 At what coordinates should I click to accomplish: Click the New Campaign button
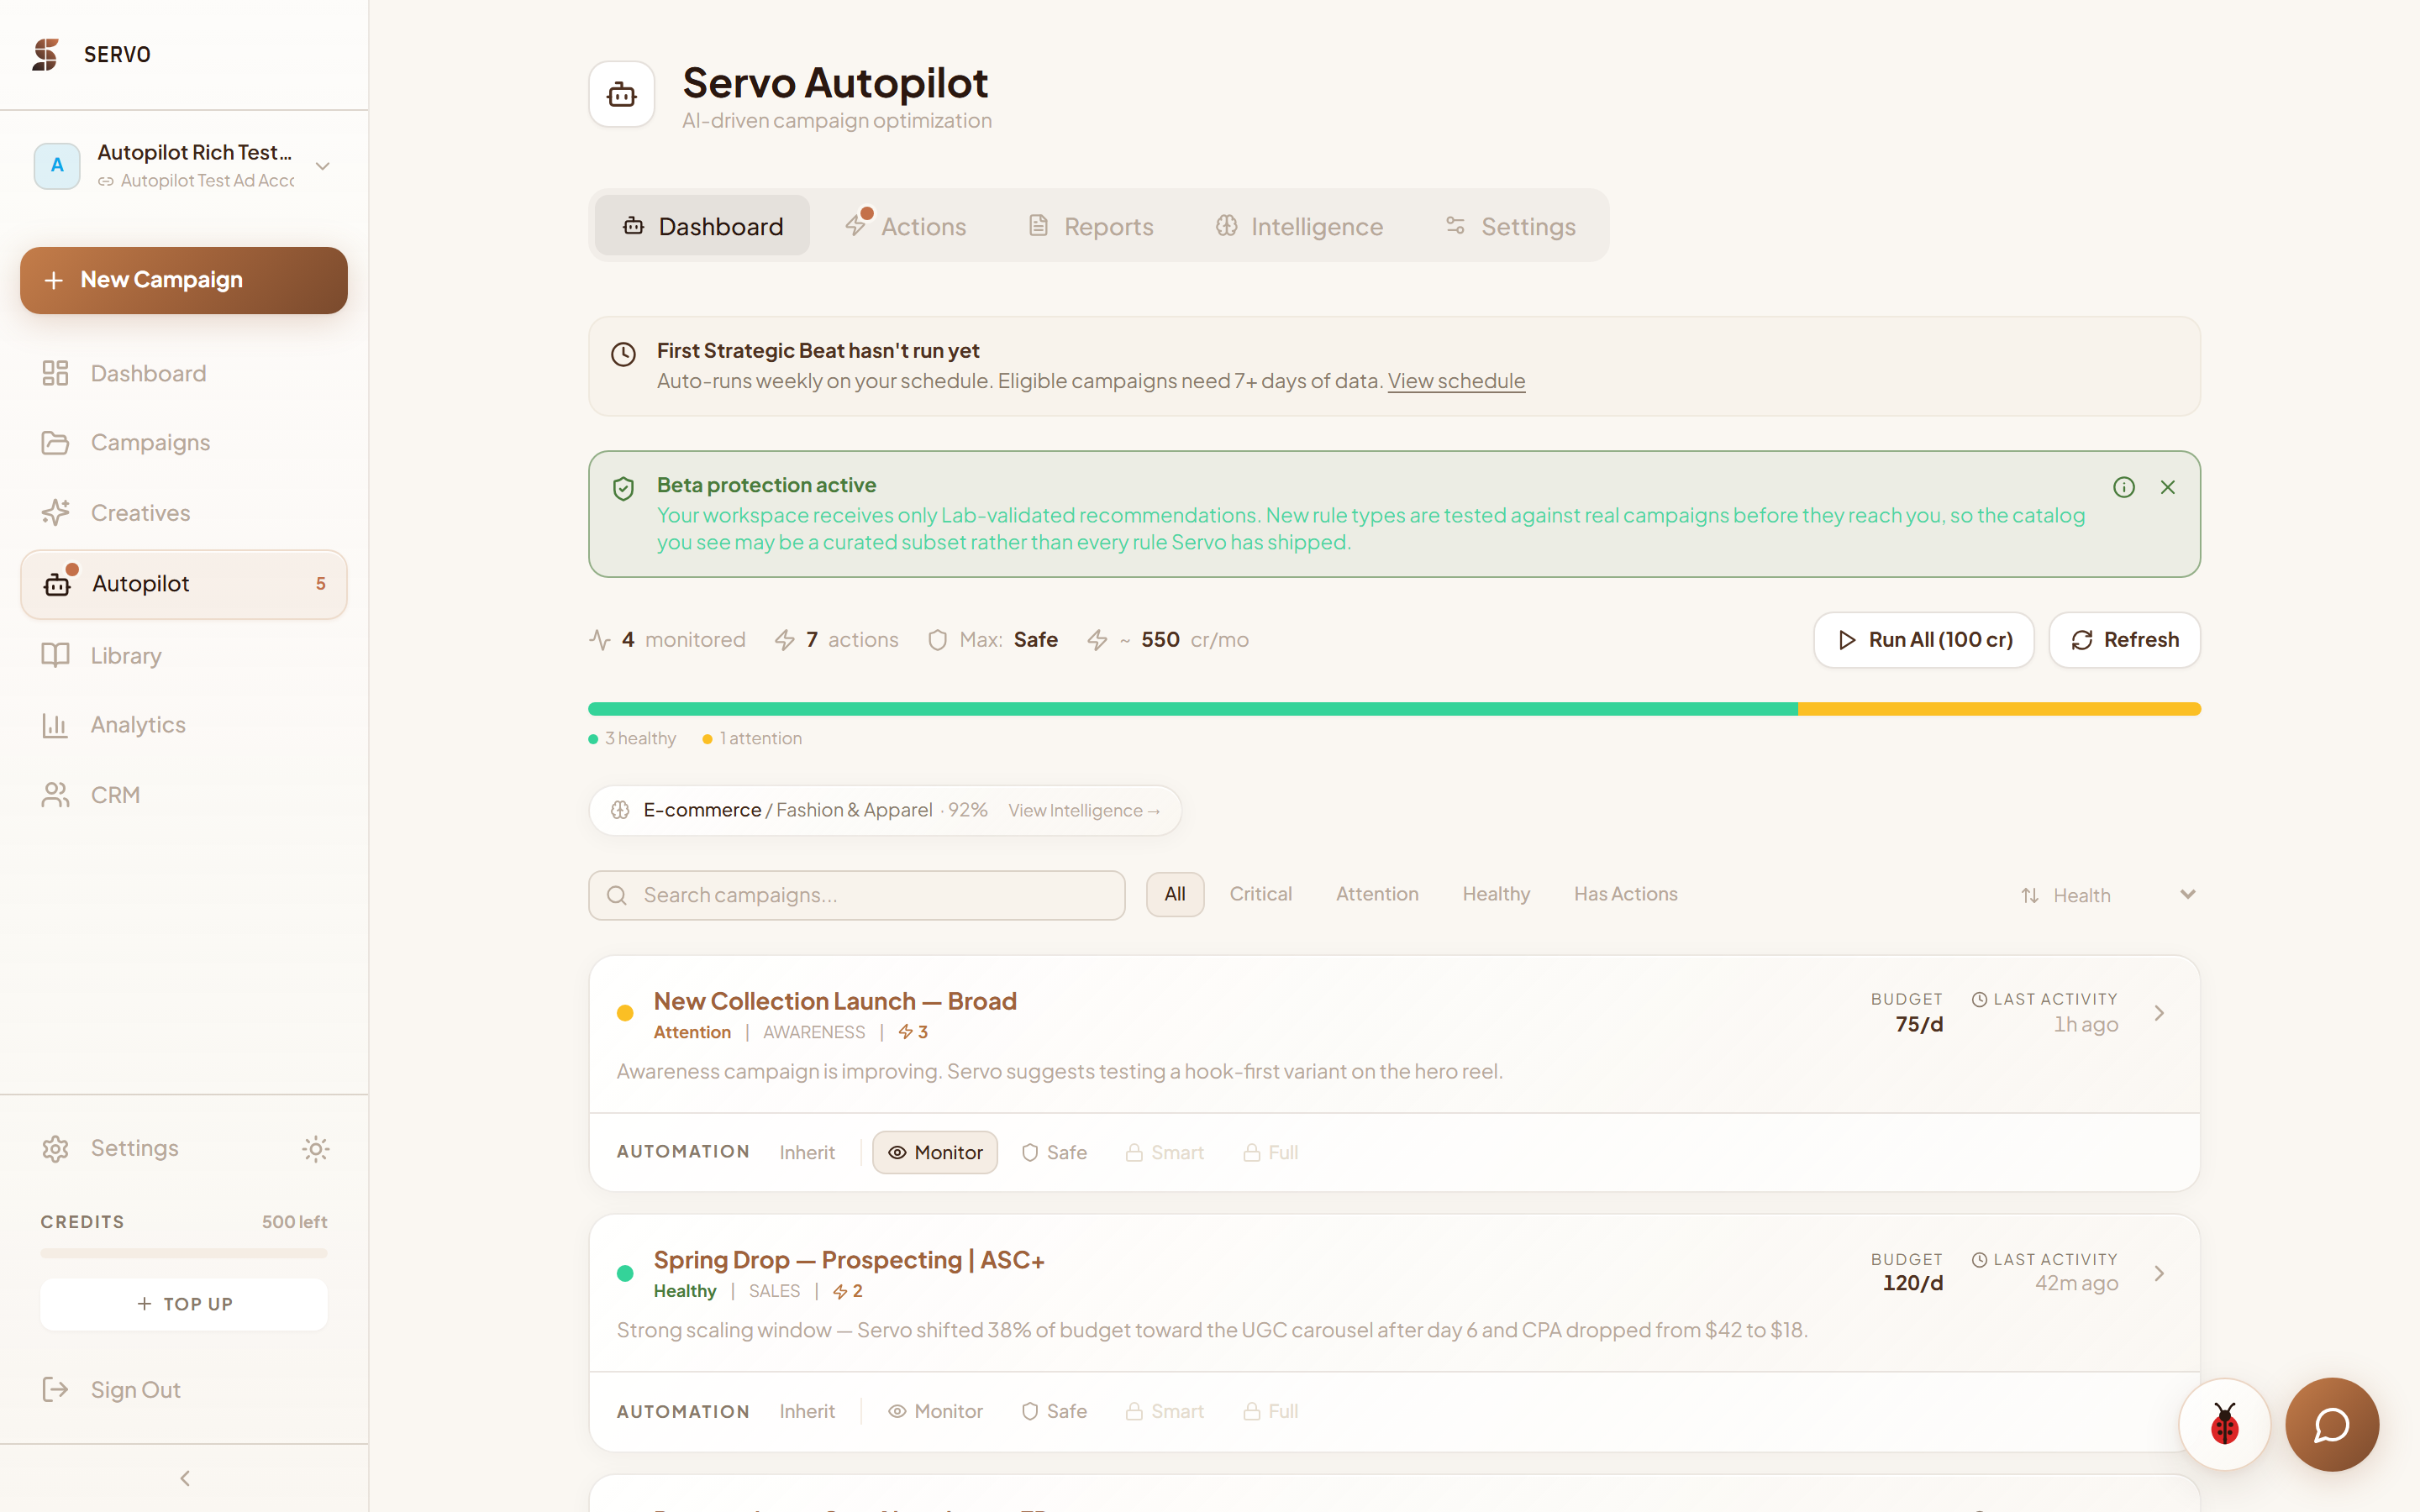184,280
